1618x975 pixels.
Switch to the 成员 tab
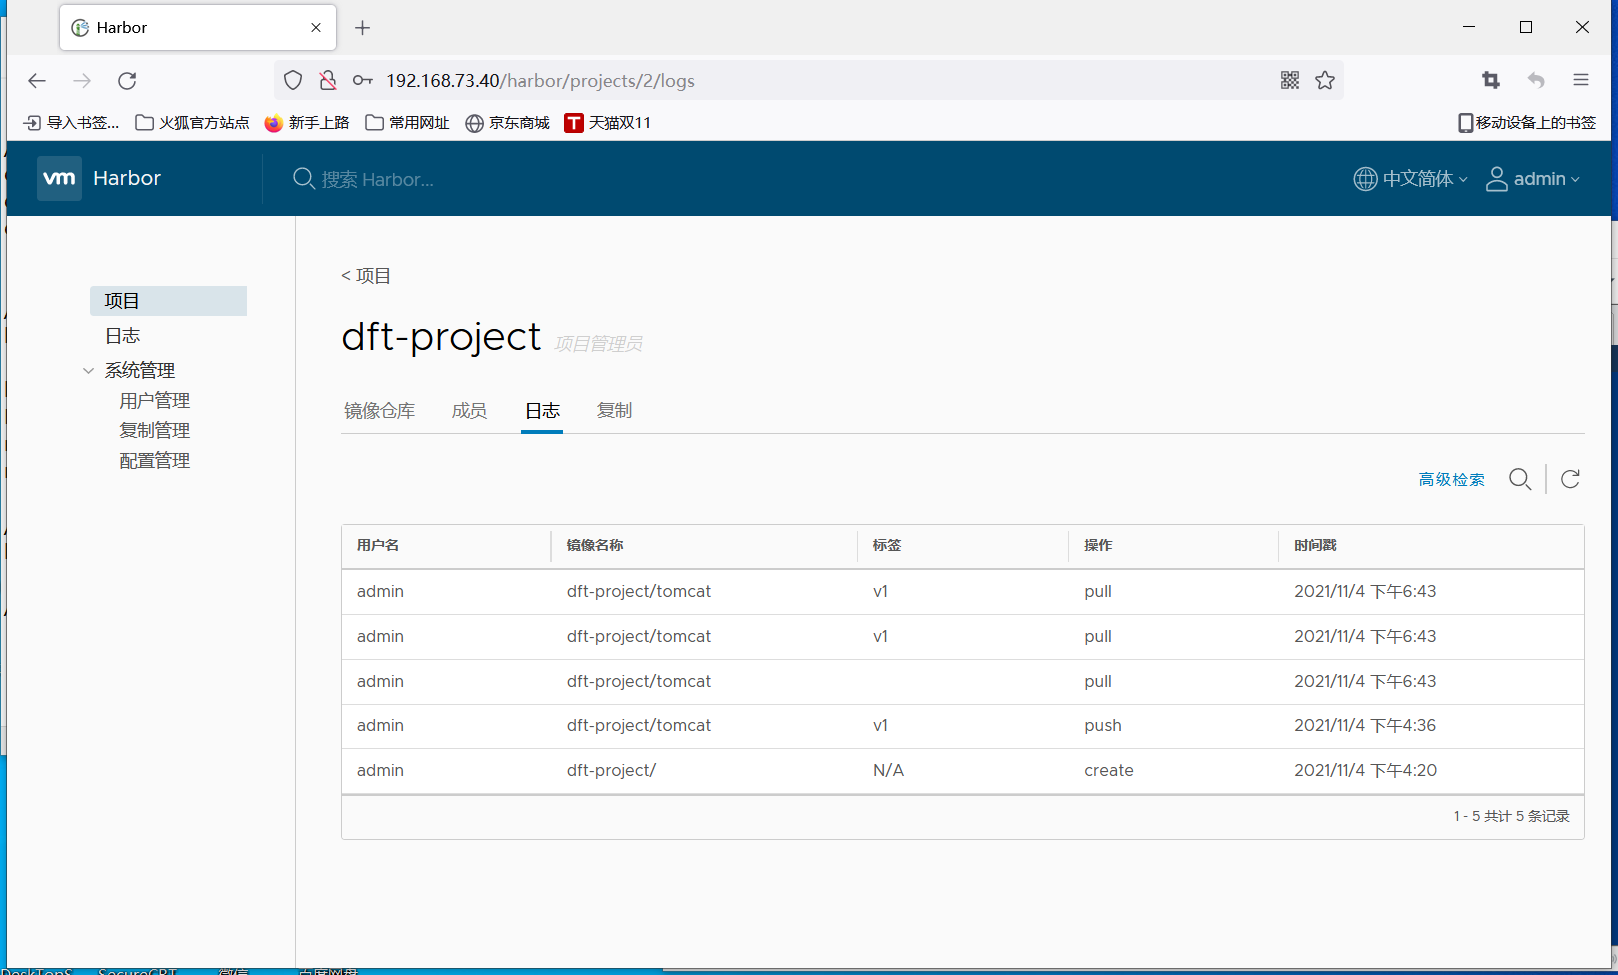469,411
